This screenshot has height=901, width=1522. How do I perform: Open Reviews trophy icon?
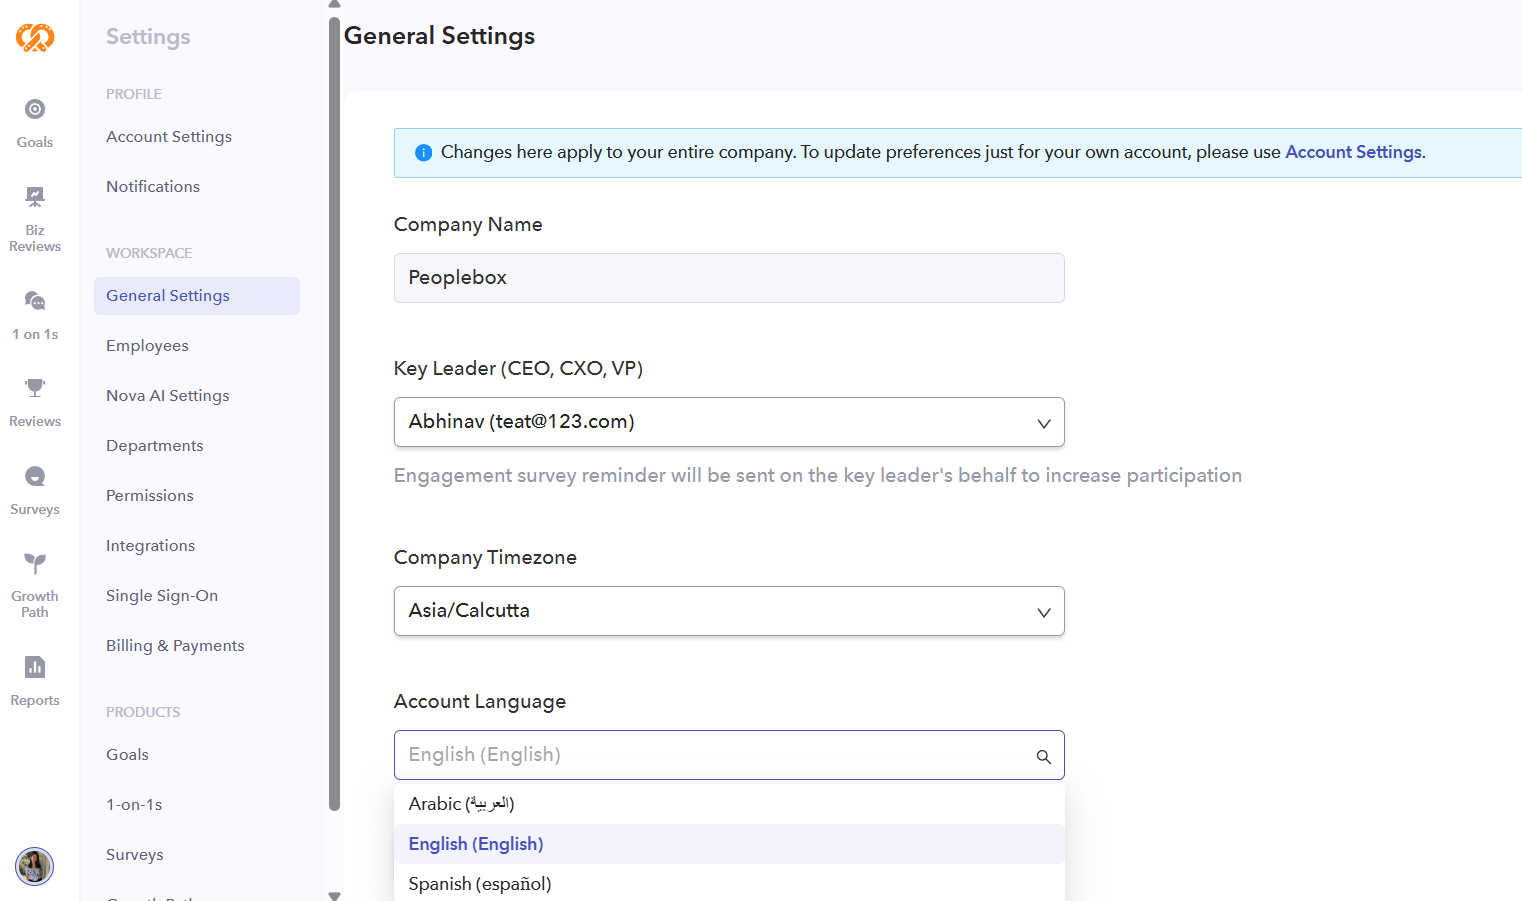pyautogui.click(x=35, y=388)
